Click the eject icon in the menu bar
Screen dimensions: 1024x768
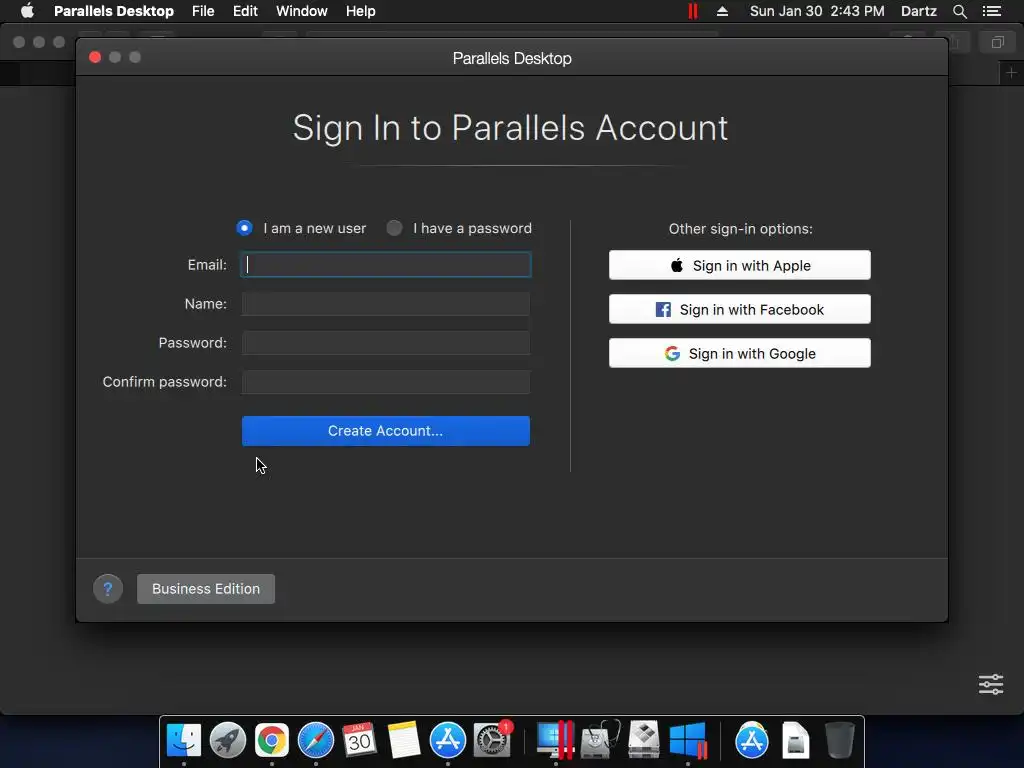(722, 11)
